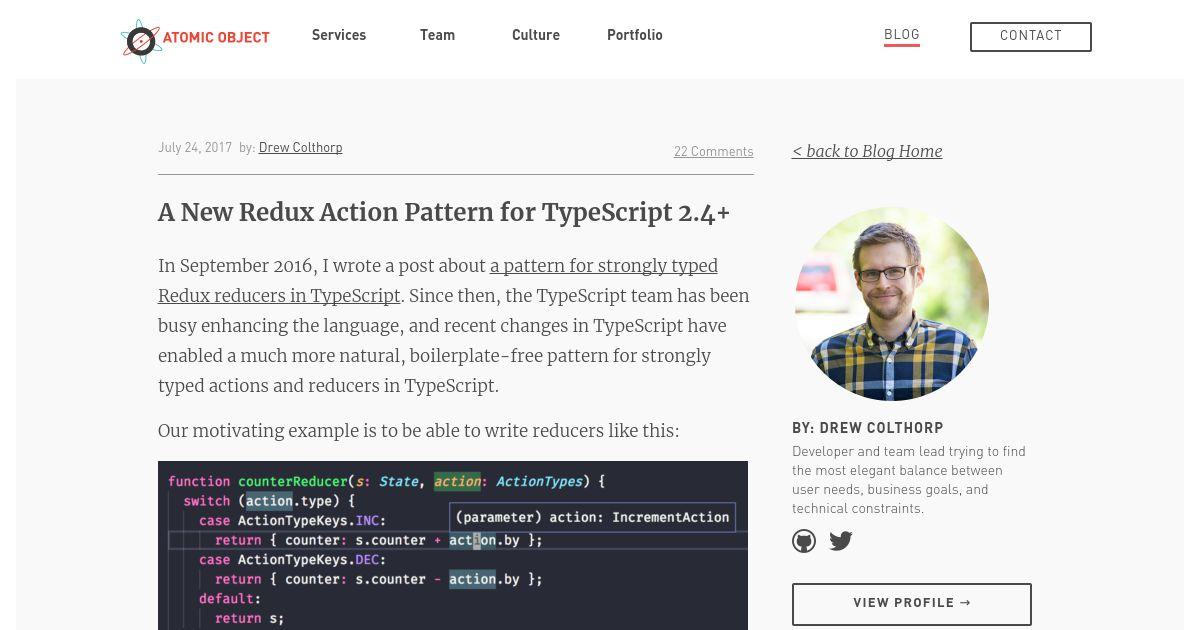
Task: Click the counterReducer code screenshot
Action: (x=453, y=546)
